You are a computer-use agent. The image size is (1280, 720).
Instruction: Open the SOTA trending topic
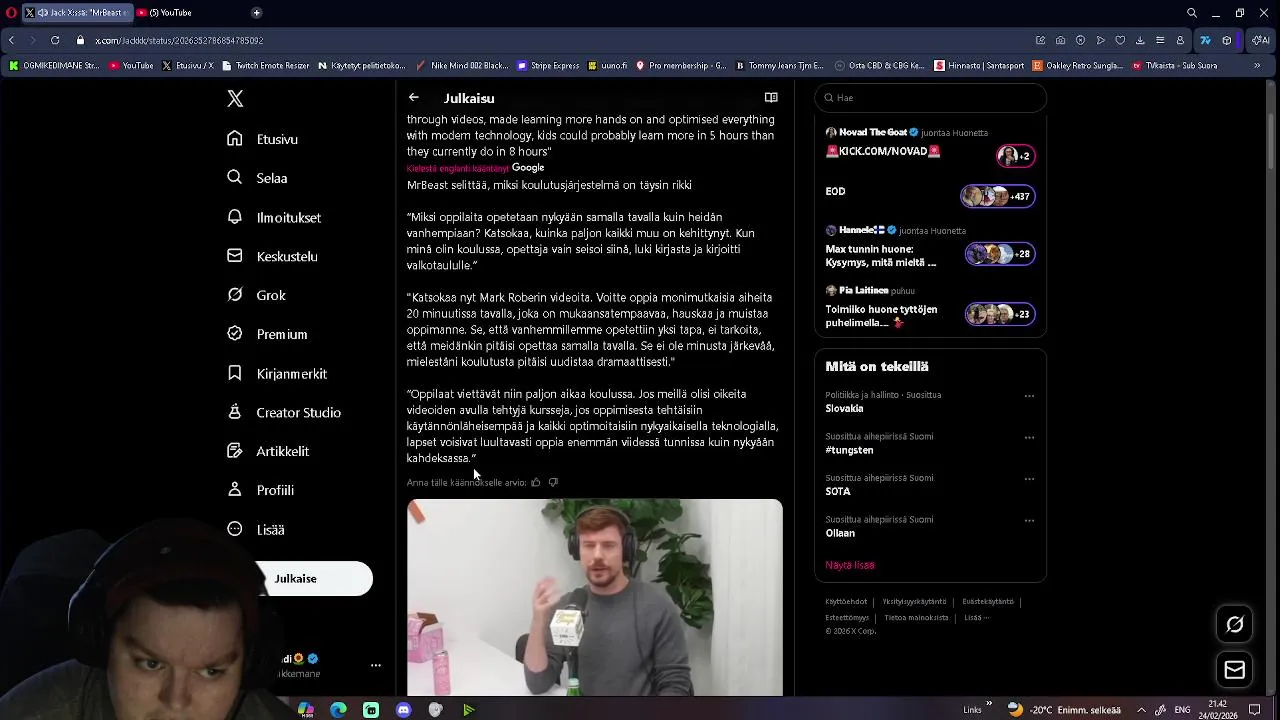pyautogui.click(x=838, y=491)
